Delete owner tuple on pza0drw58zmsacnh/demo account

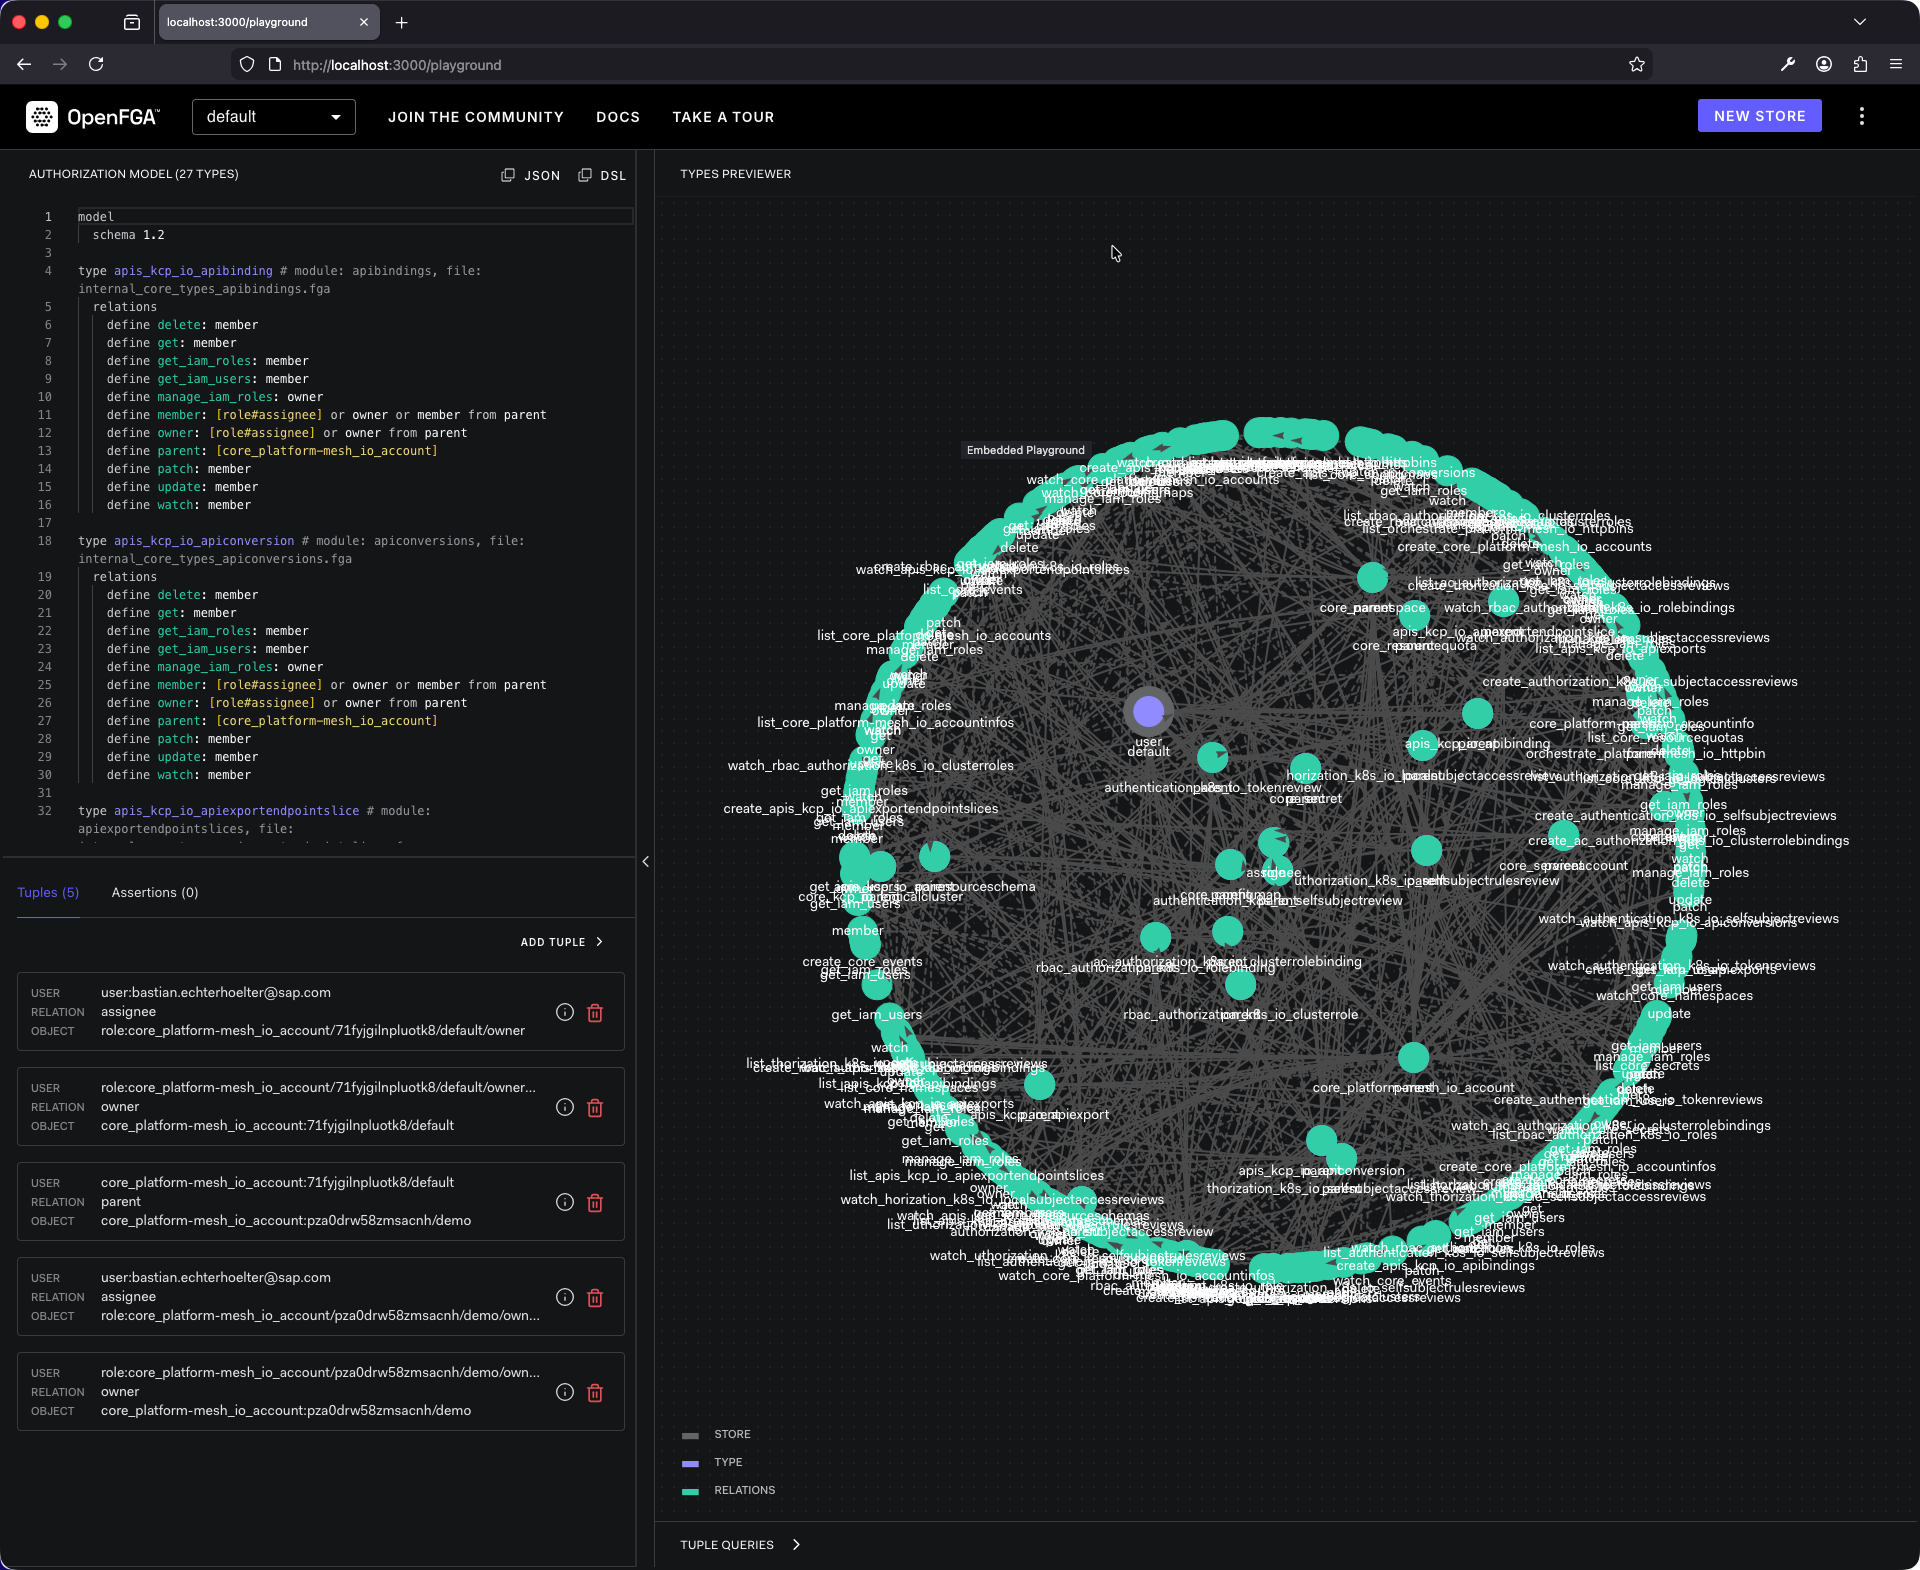[595, 1392]
